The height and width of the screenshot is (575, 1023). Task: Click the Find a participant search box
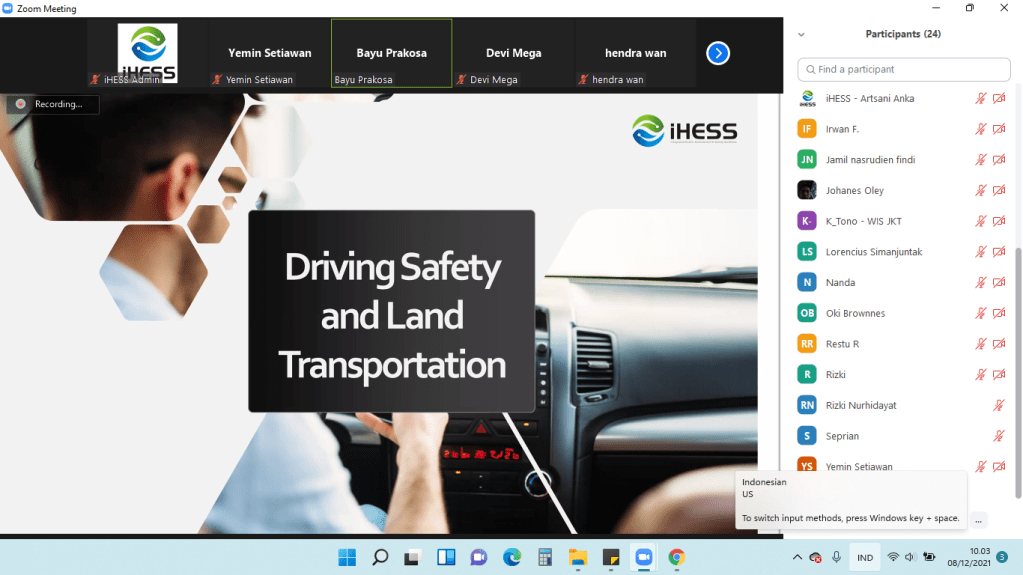tap(904, 69)
